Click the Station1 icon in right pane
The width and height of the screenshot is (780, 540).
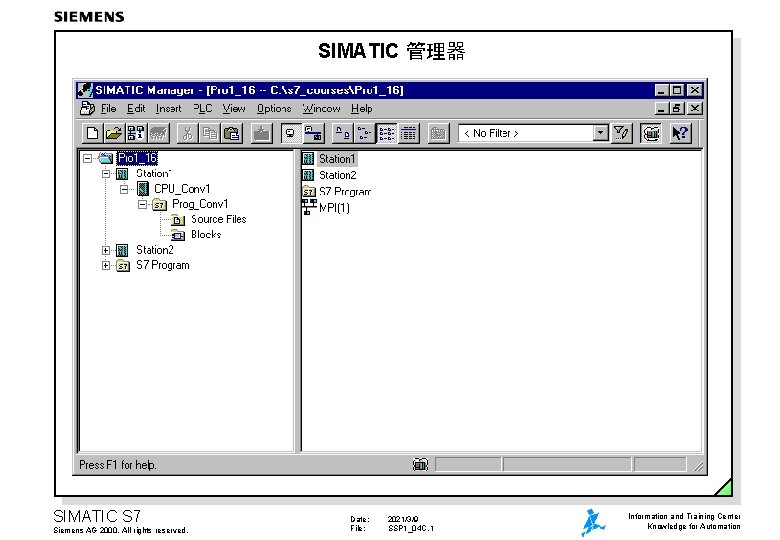(308, 159)
